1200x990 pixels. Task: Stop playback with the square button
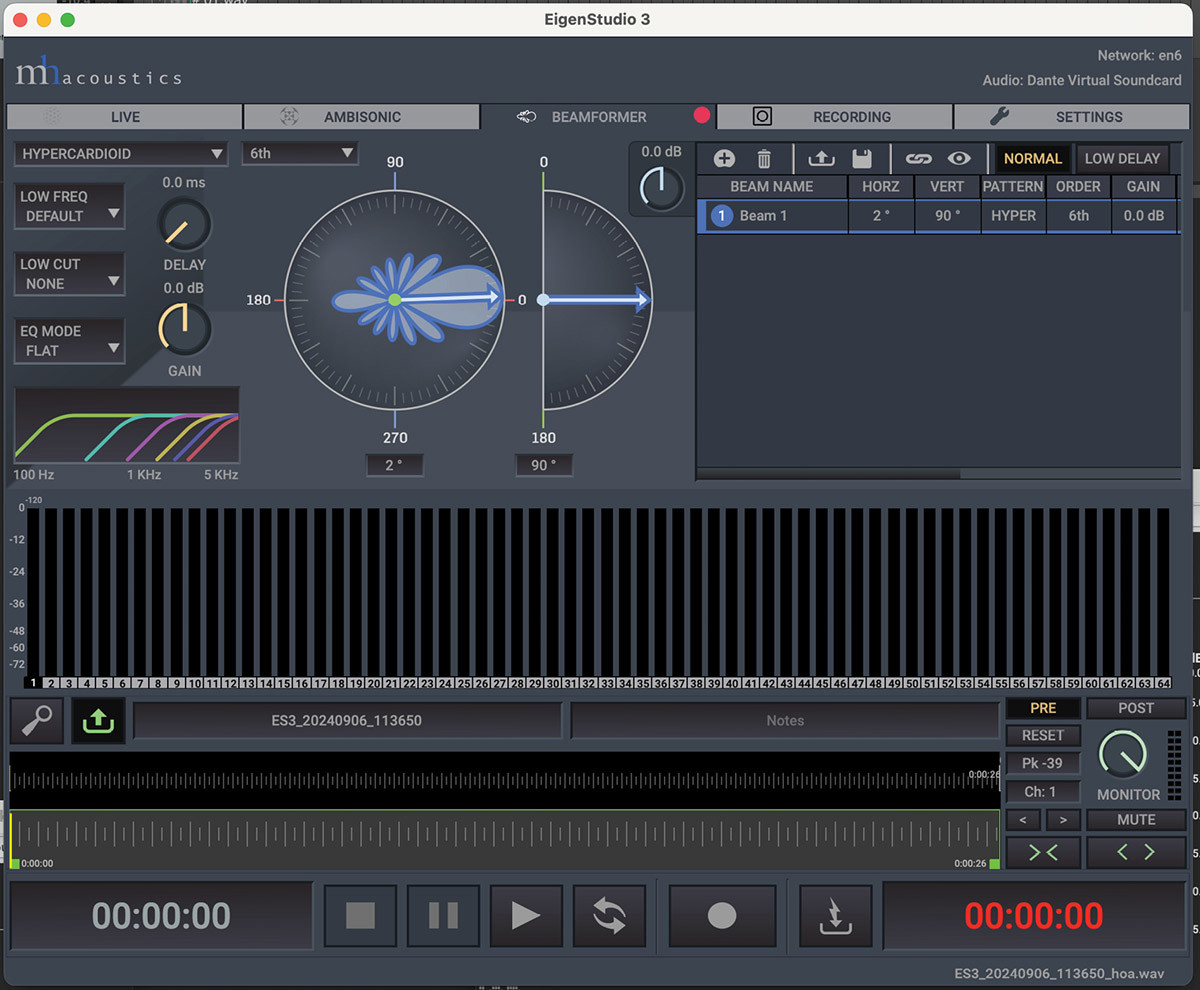tap(360, 916)
